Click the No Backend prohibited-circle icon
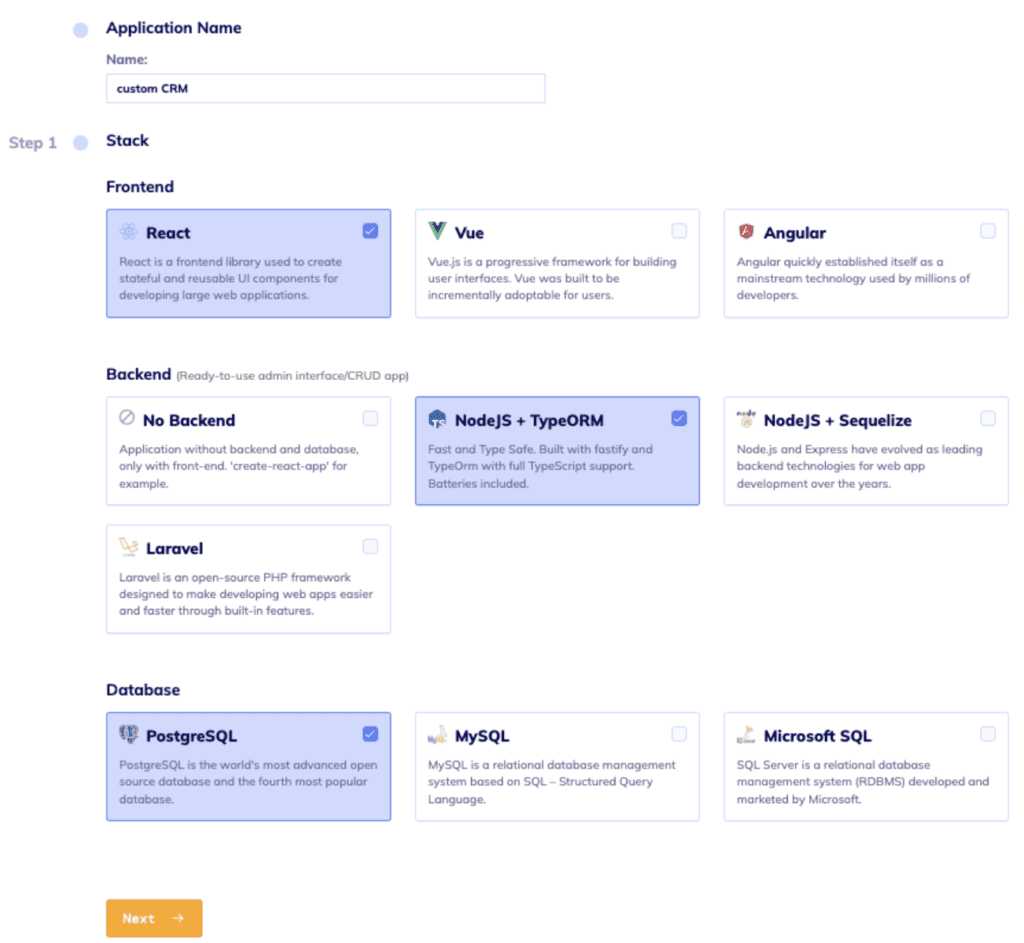Viewport: 1024px width, 943px height. (127, 417)
